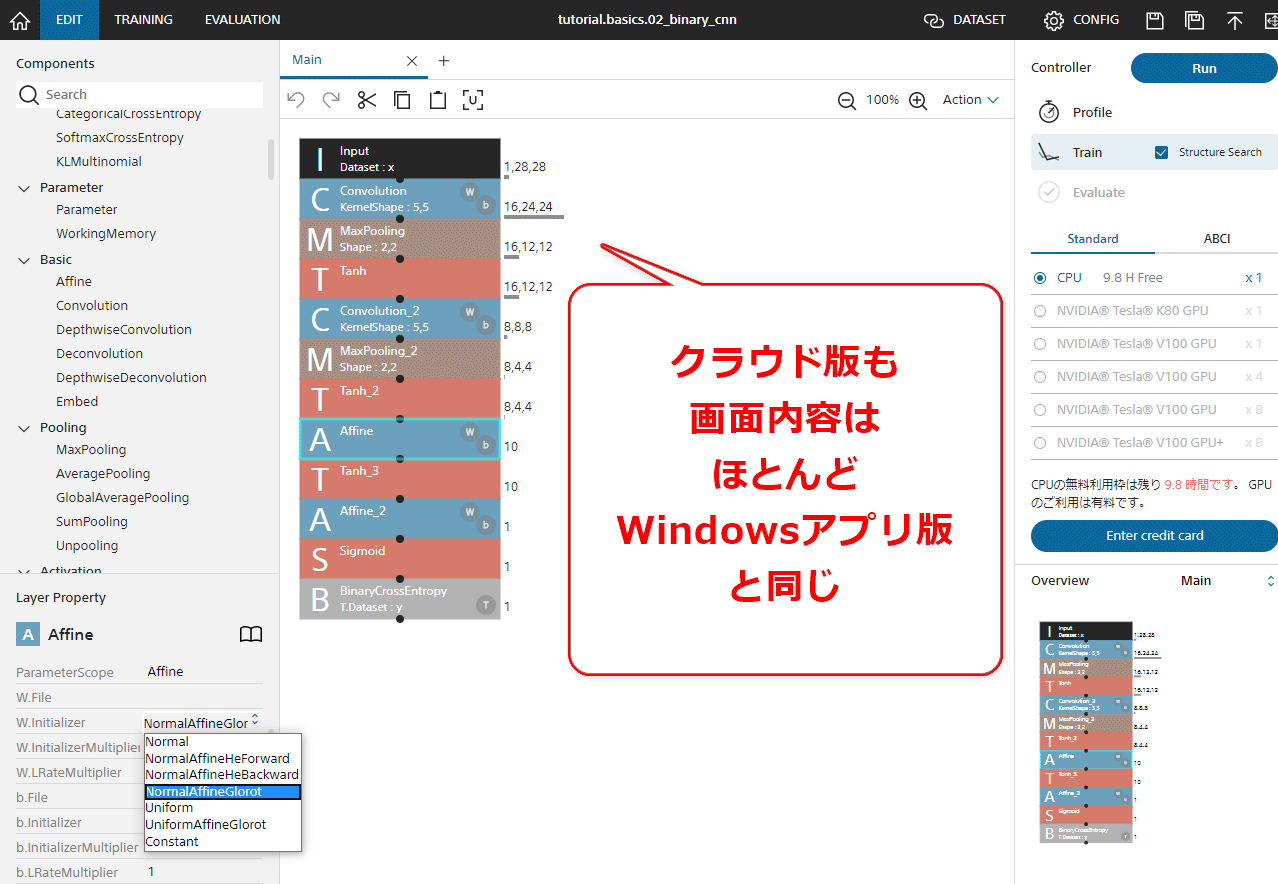The height and width of the screenshot is (884, 1278).
Task: Click the Paste icon in the edit toolbar
Action: tap(436, 99)
